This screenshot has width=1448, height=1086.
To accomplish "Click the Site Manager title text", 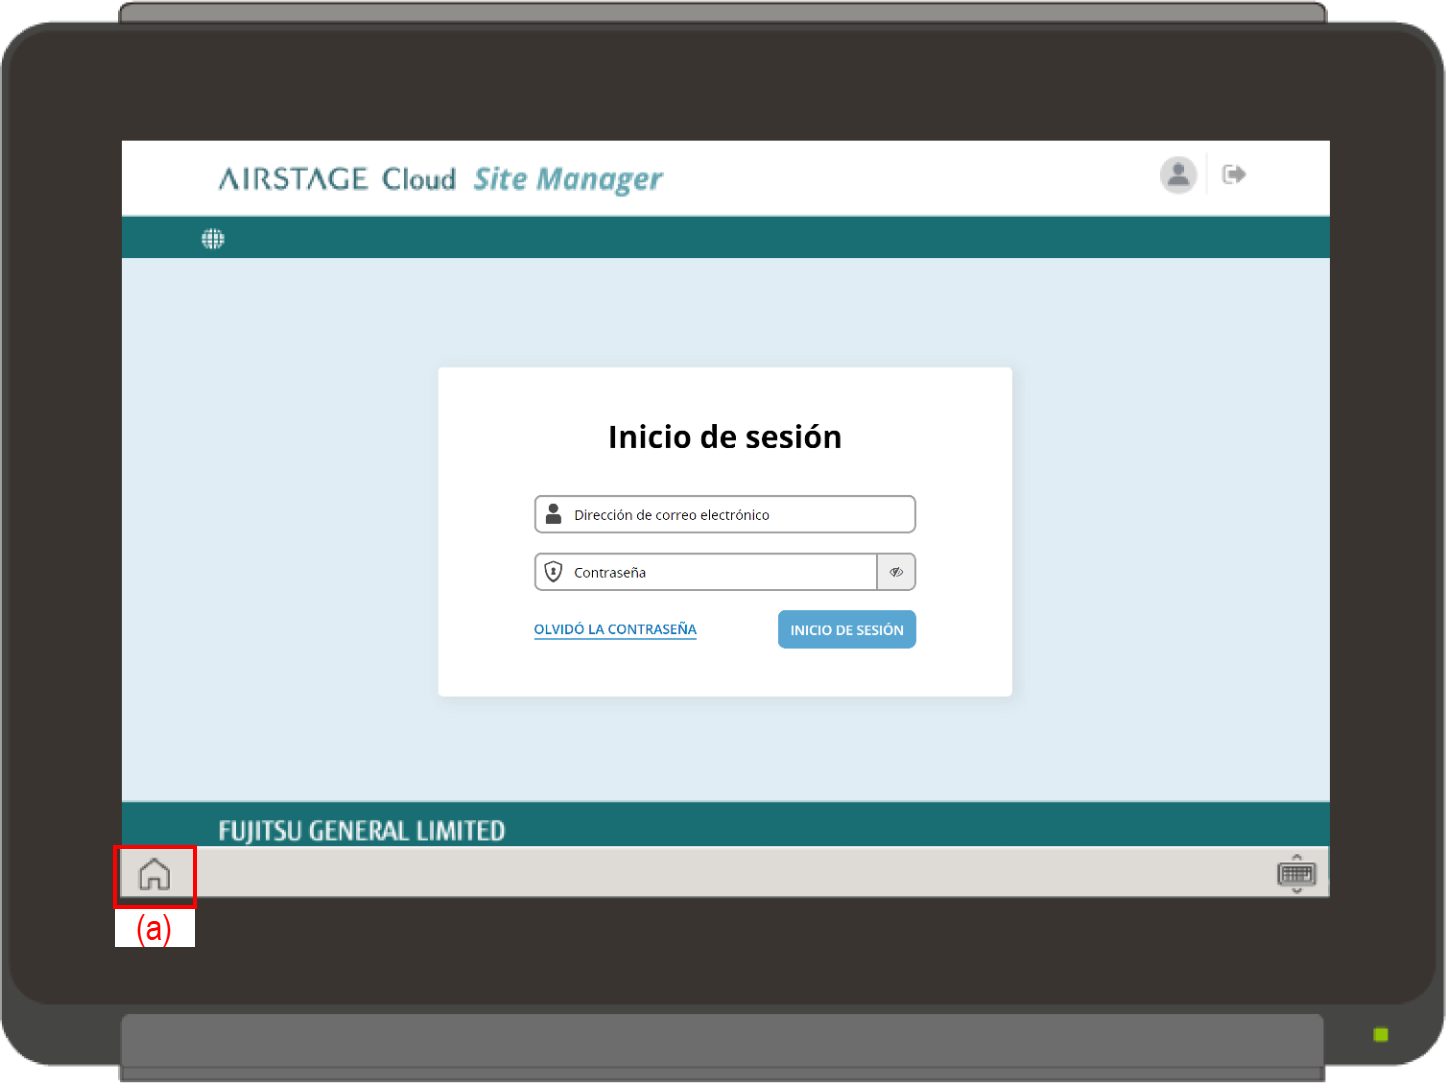I will pos(567,179).
